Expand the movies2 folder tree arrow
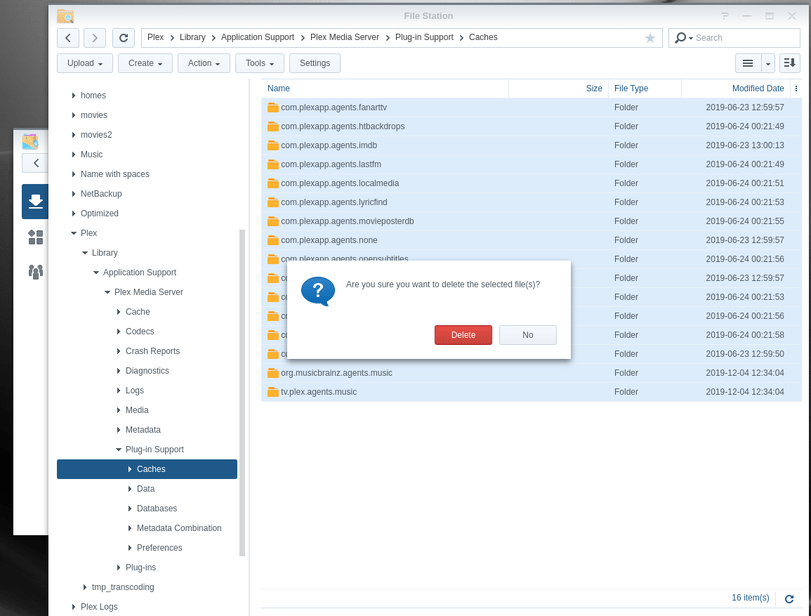811x616 pixels. tap(73, 135)
